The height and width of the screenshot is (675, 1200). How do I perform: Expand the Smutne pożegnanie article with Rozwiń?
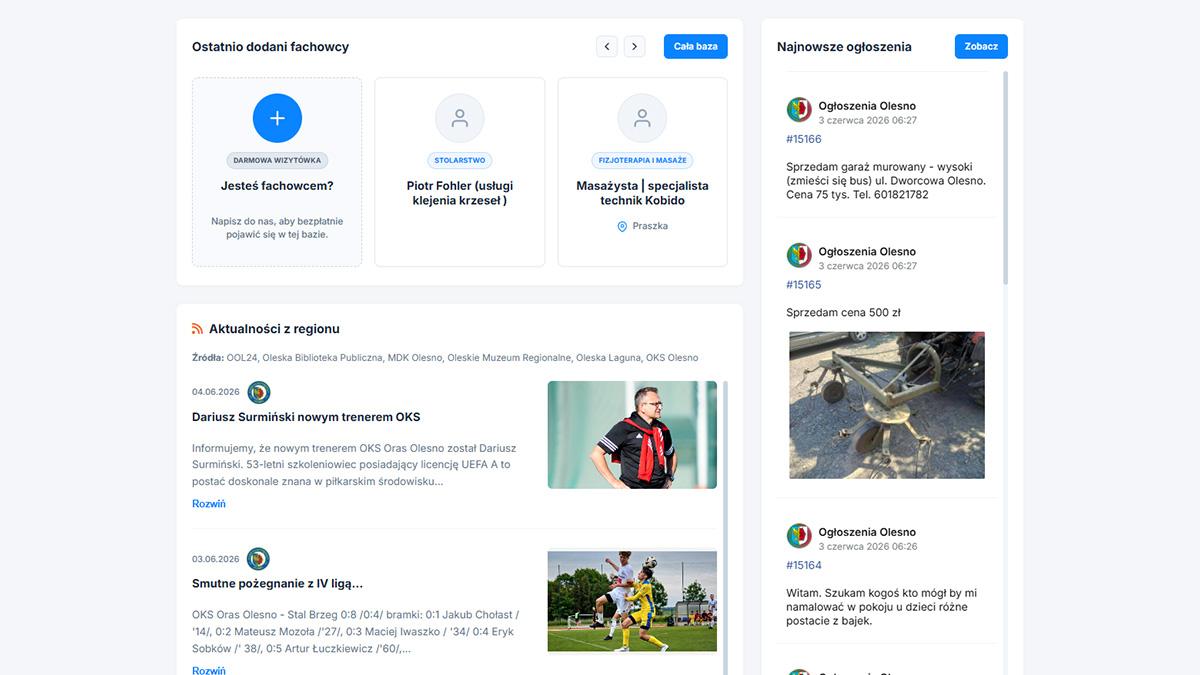click(x=209, y=670)
